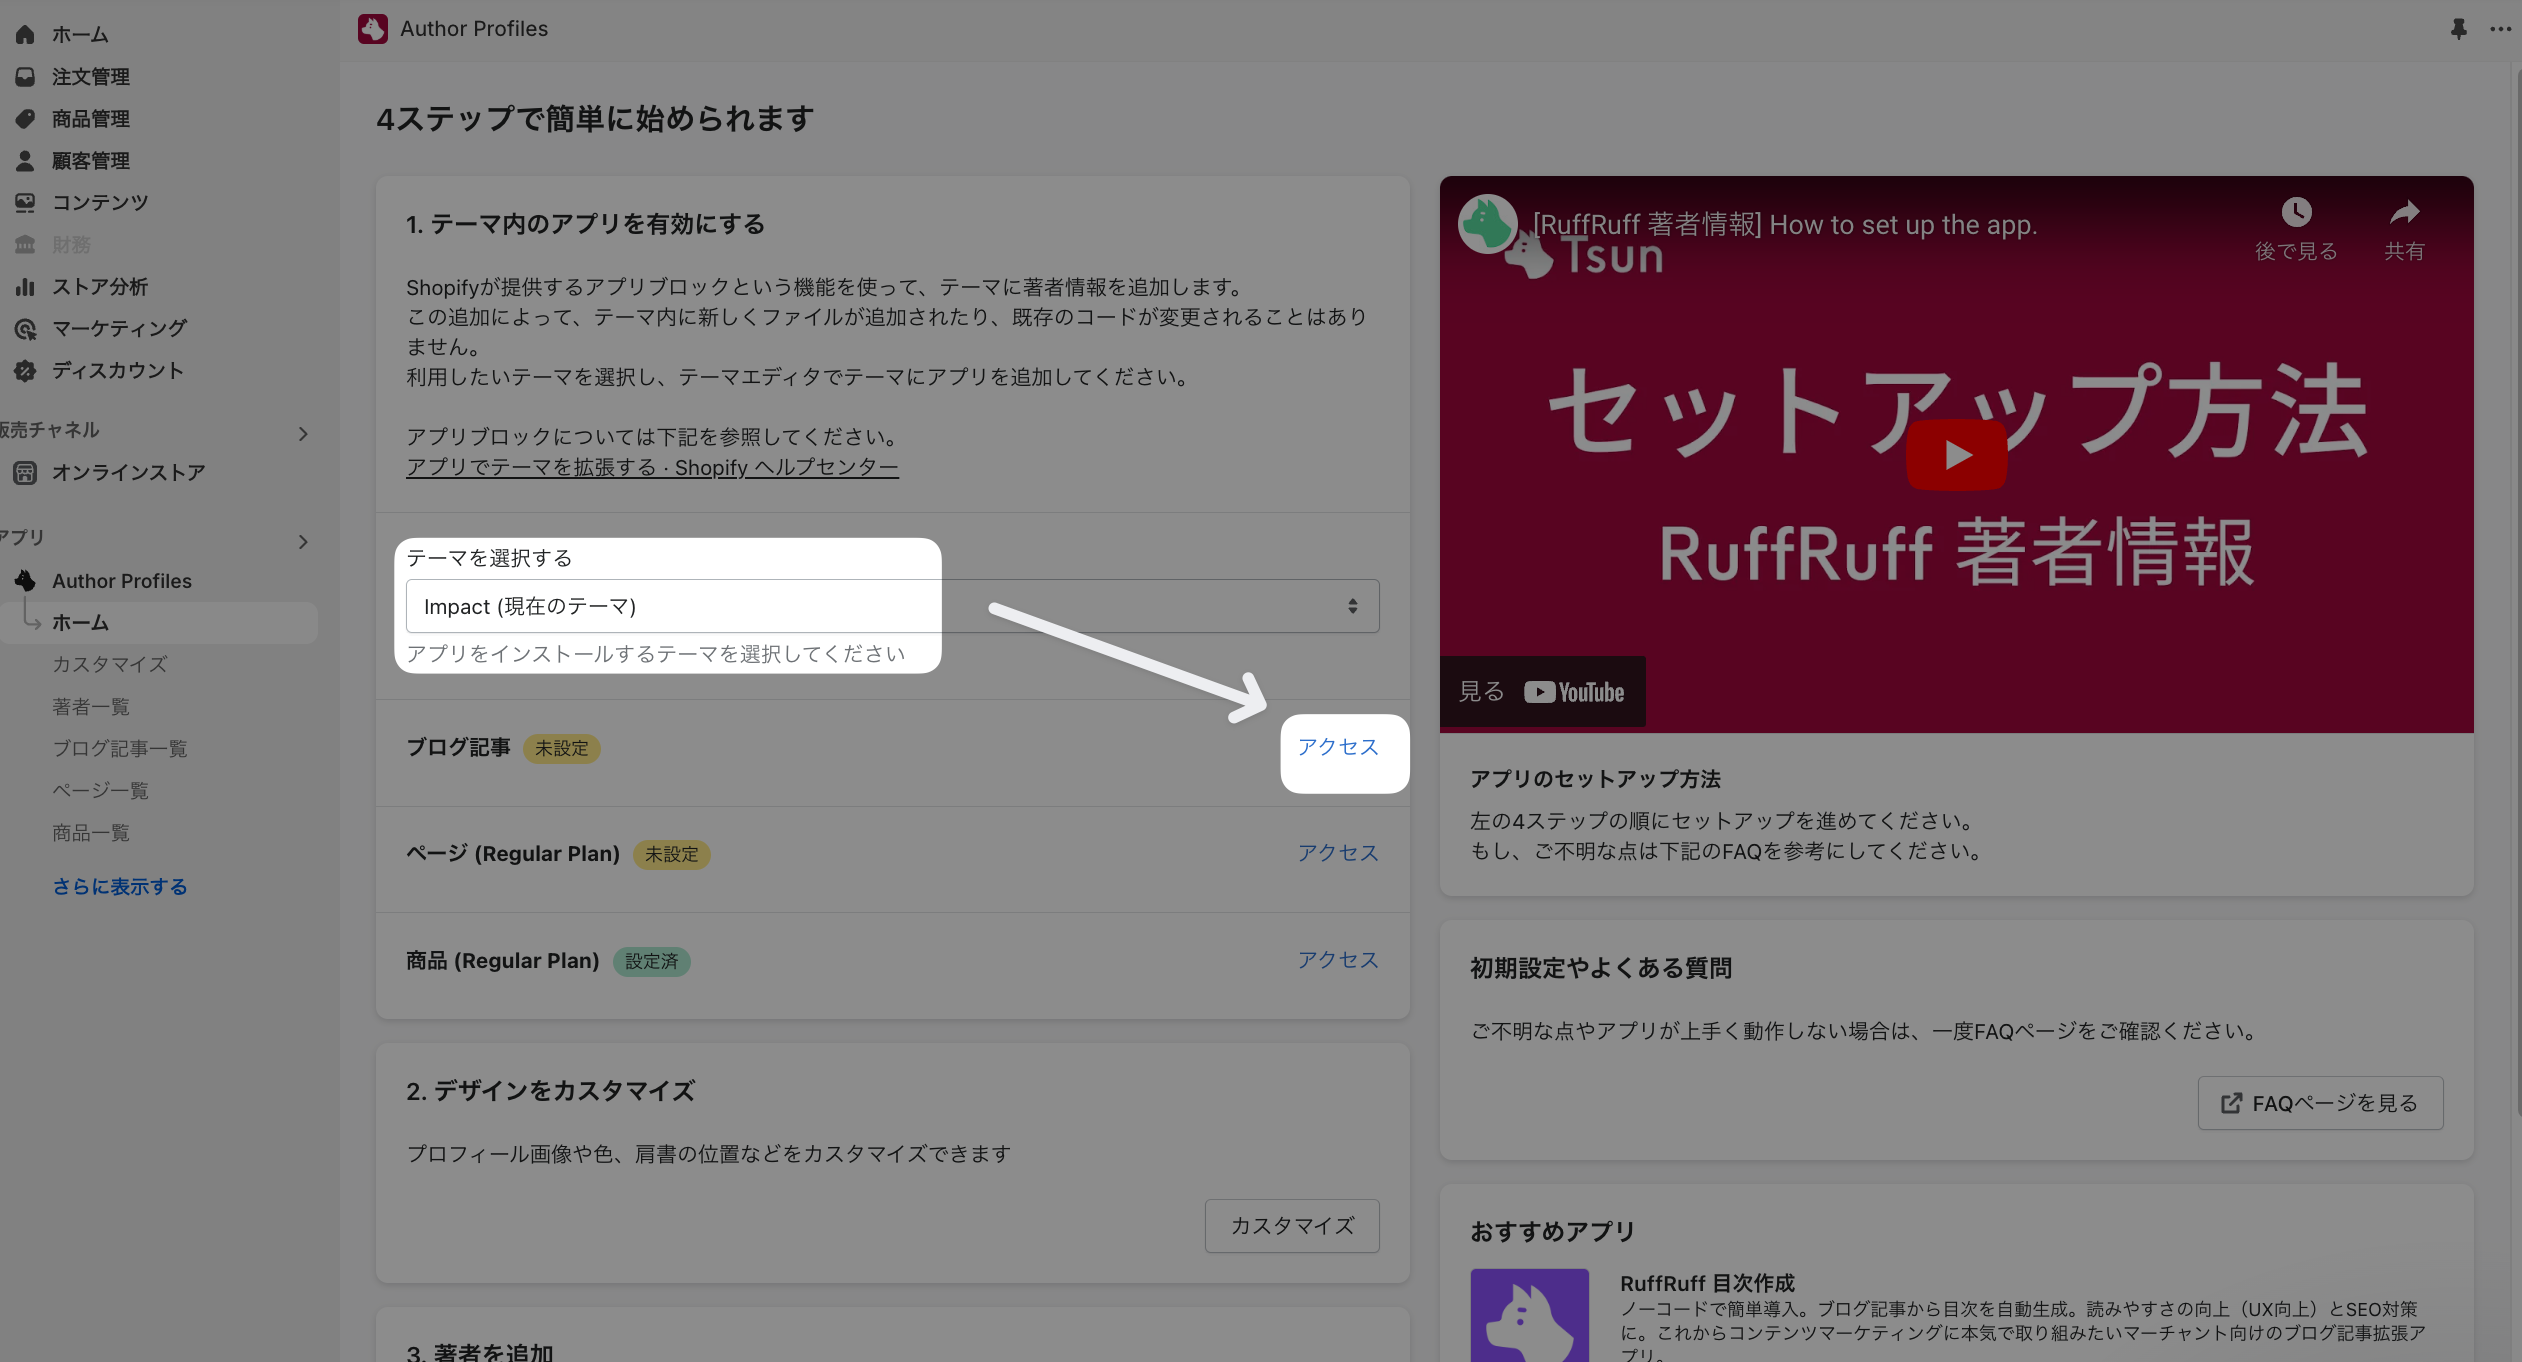2522x1362 pixels.
Task: Click the ホーム house icon in the sidebar
Action: (25, 35)
